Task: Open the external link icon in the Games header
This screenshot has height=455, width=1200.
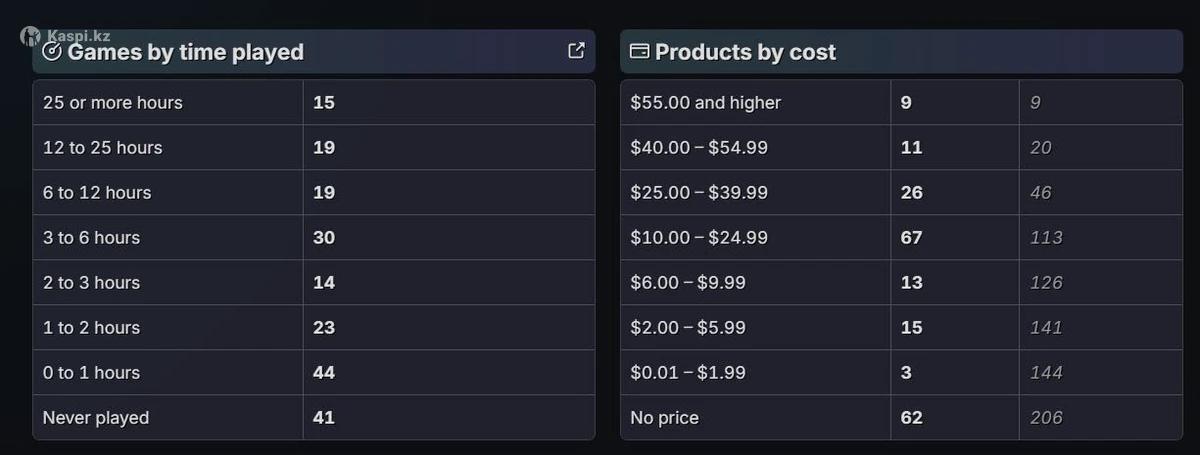Action: [x=576, y=51]
